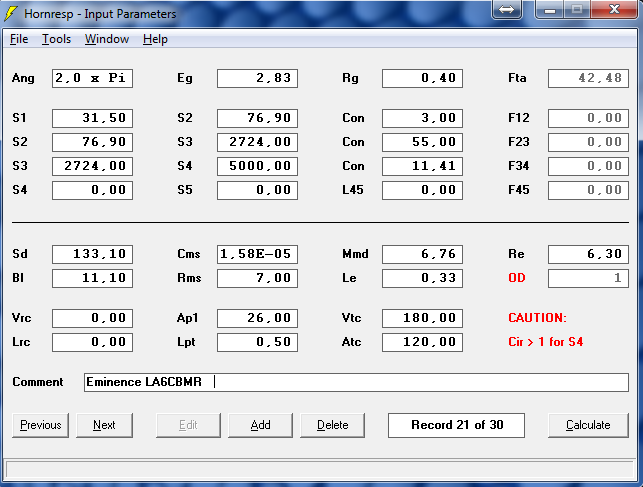Click the Record 21 of 30 indicator

pos(456,425)
